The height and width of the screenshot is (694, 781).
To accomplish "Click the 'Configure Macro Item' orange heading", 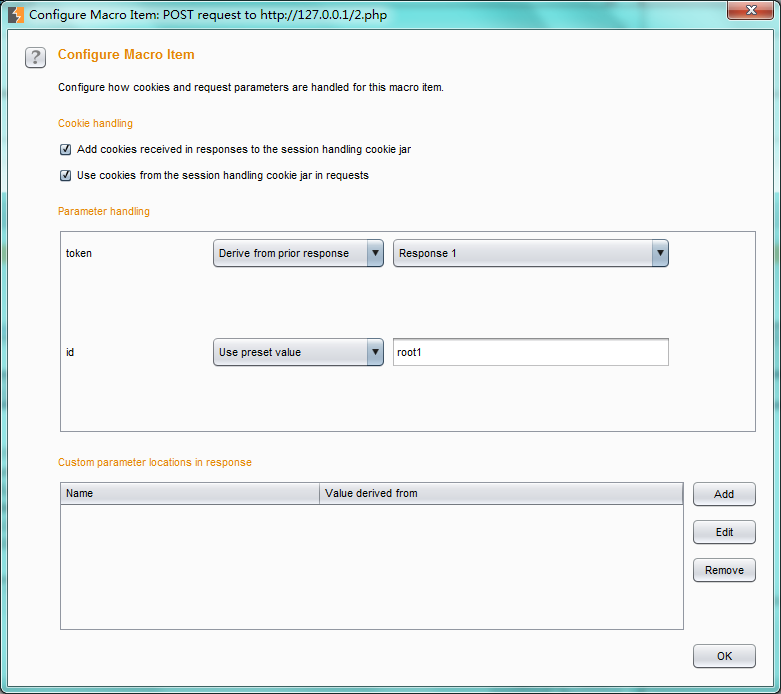I will coord(126,55).
